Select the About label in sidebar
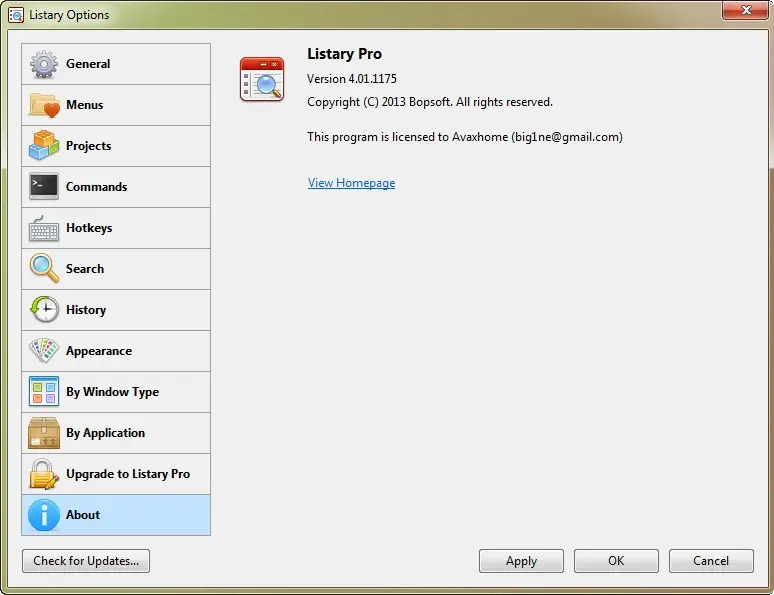Viewport: 774px width, 595px height. pos(83,515)
